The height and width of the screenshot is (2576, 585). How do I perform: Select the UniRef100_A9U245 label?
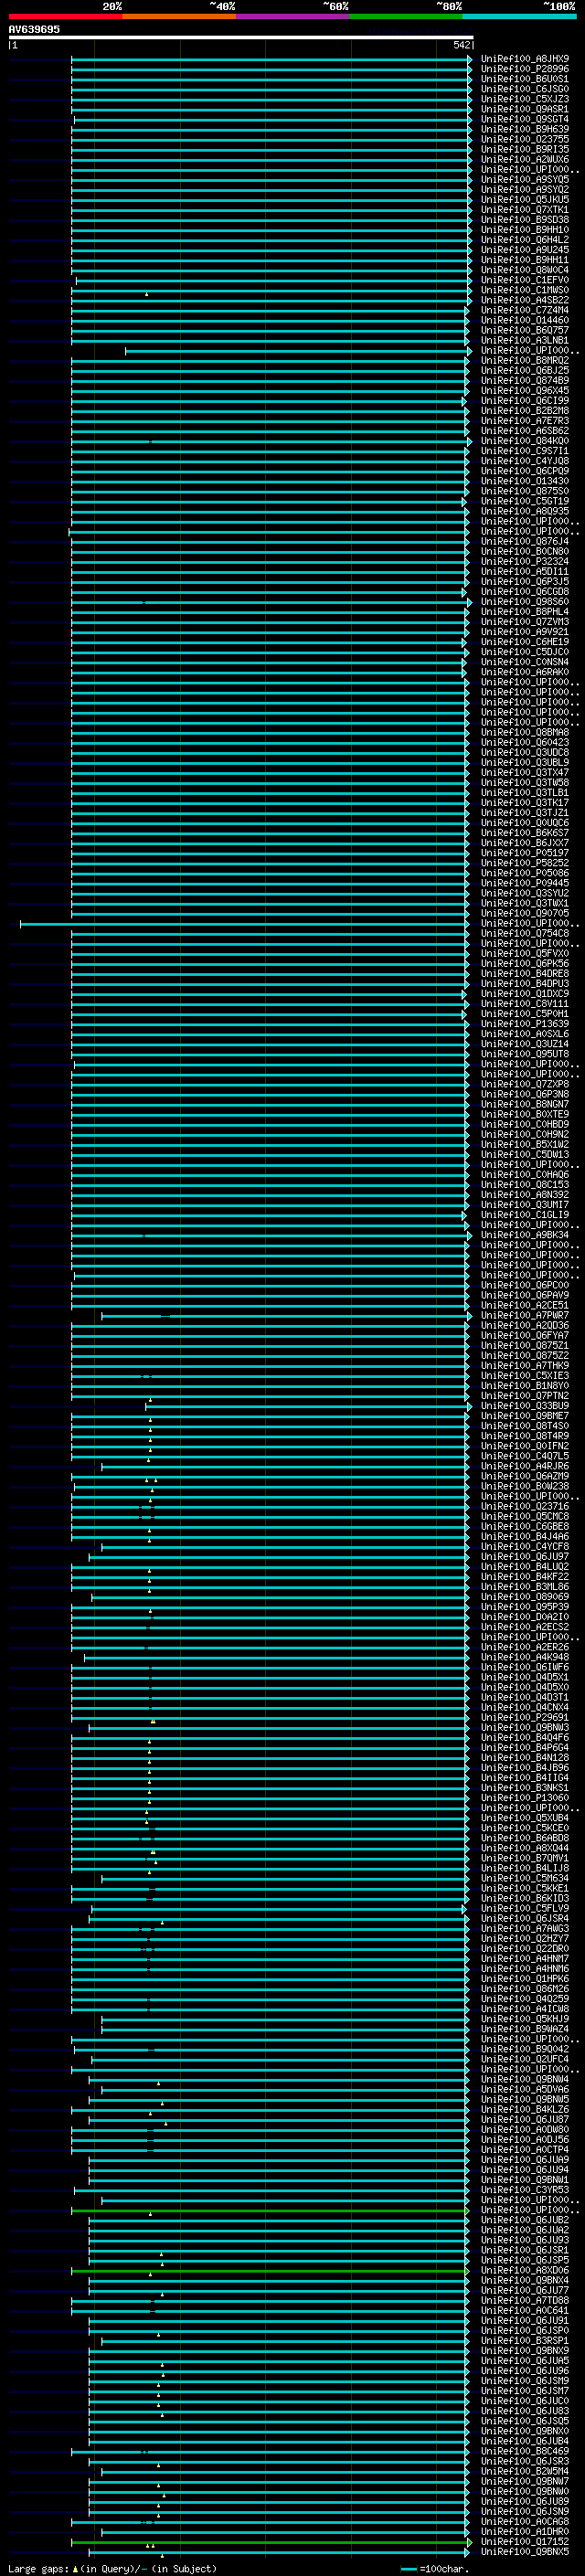(524, 250)
